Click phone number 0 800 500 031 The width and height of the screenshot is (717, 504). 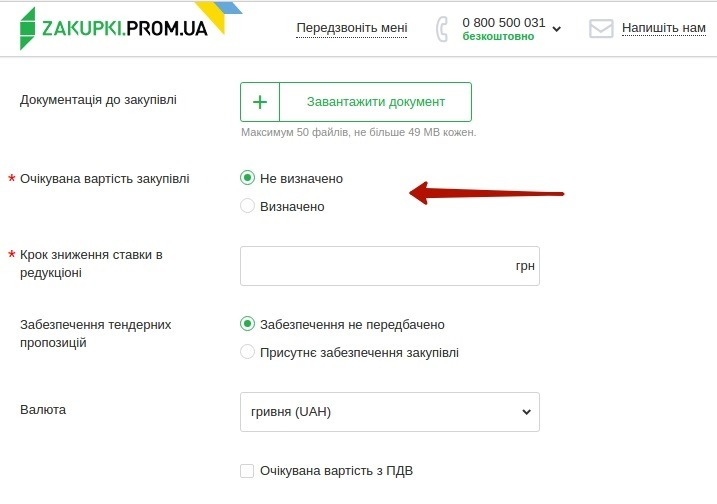tap(504, 22)
